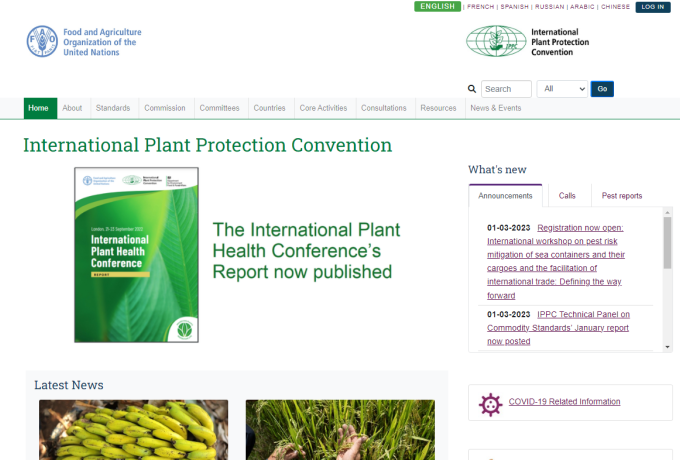Switch to the Calls tab

[567, 196]
